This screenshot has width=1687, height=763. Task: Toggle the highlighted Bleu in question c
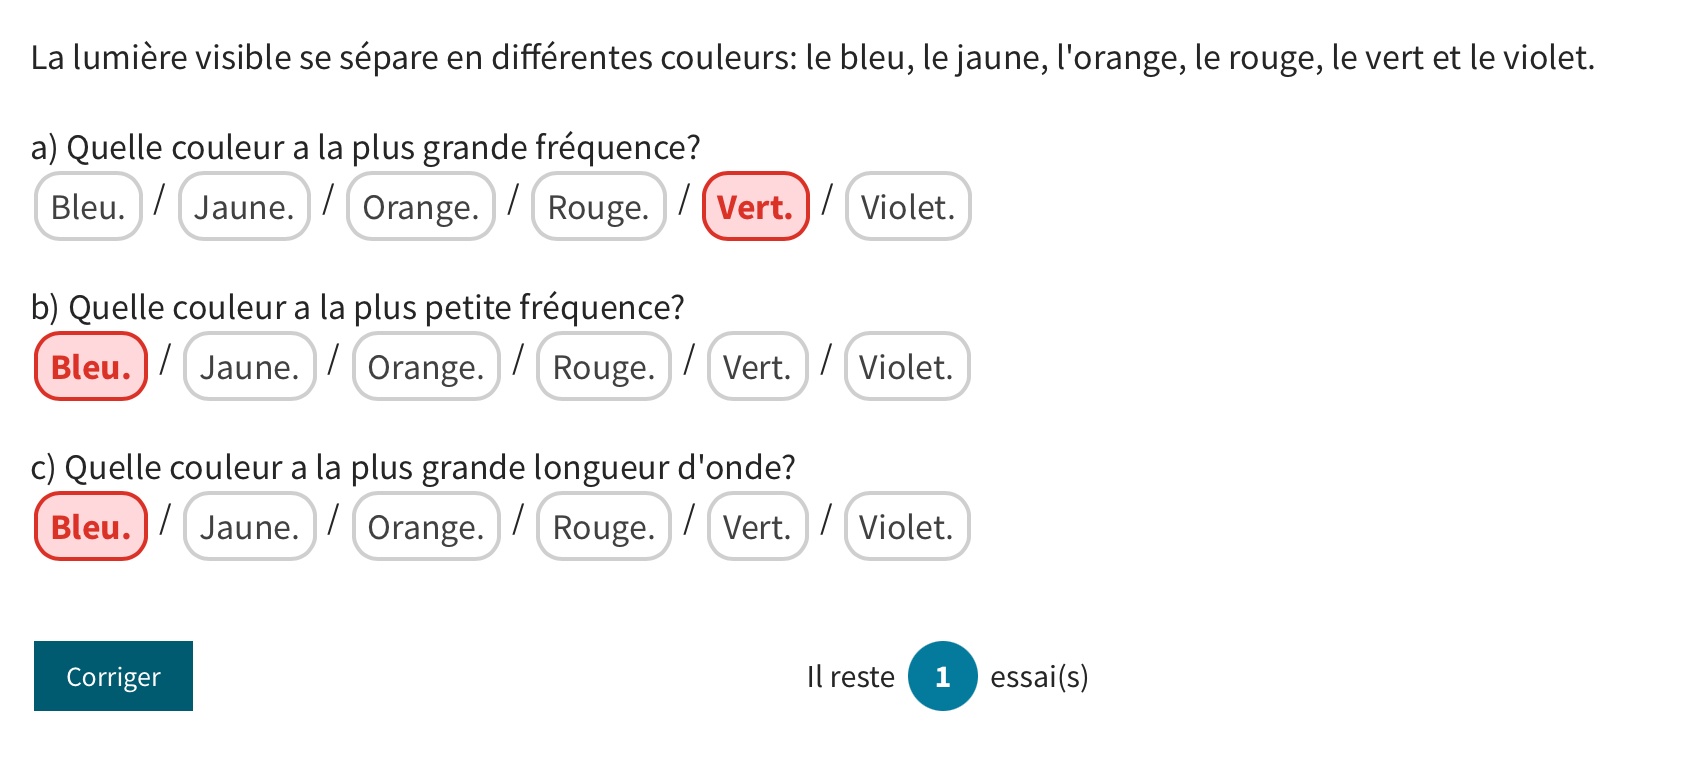(91, 527)
